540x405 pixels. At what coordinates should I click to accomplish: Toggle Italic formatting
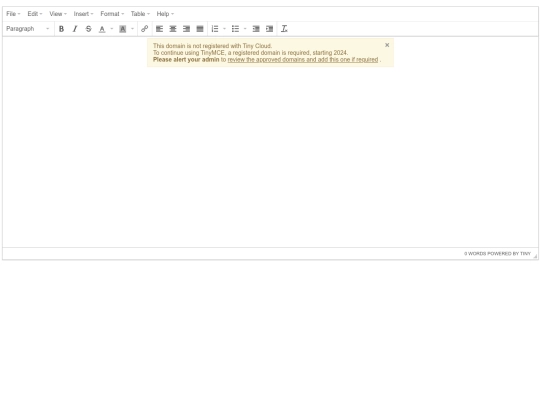75,29
